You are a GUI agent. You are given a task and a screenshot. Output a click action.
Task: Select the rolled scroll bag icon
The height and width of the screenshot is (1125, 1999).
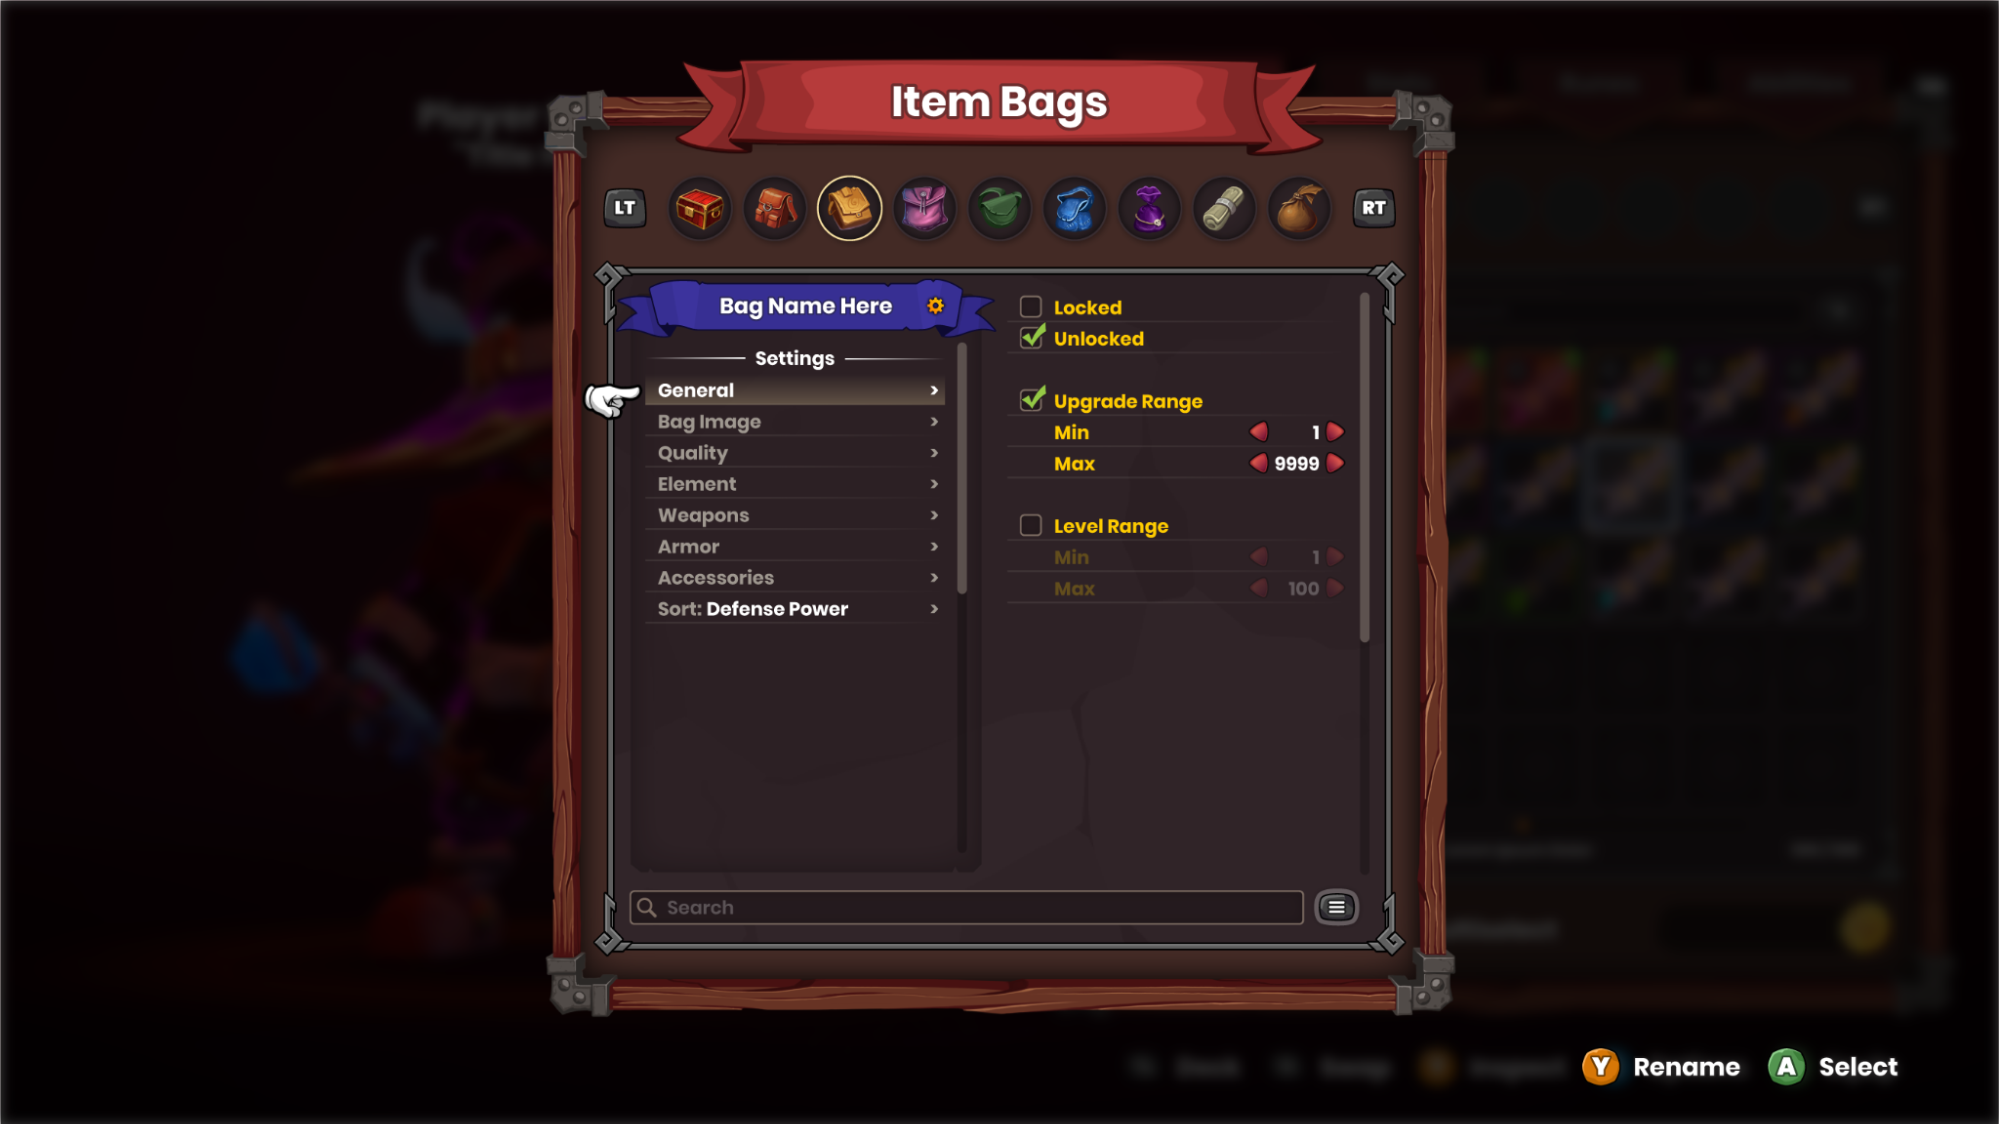coord(1224,209)
